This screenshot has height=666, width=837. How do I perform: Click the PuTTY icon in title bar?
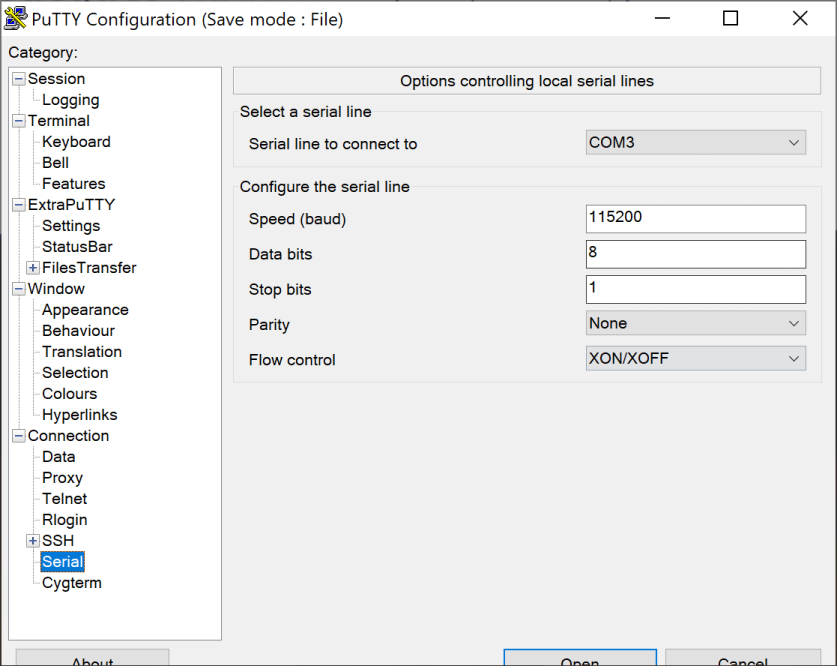(16, 19)
